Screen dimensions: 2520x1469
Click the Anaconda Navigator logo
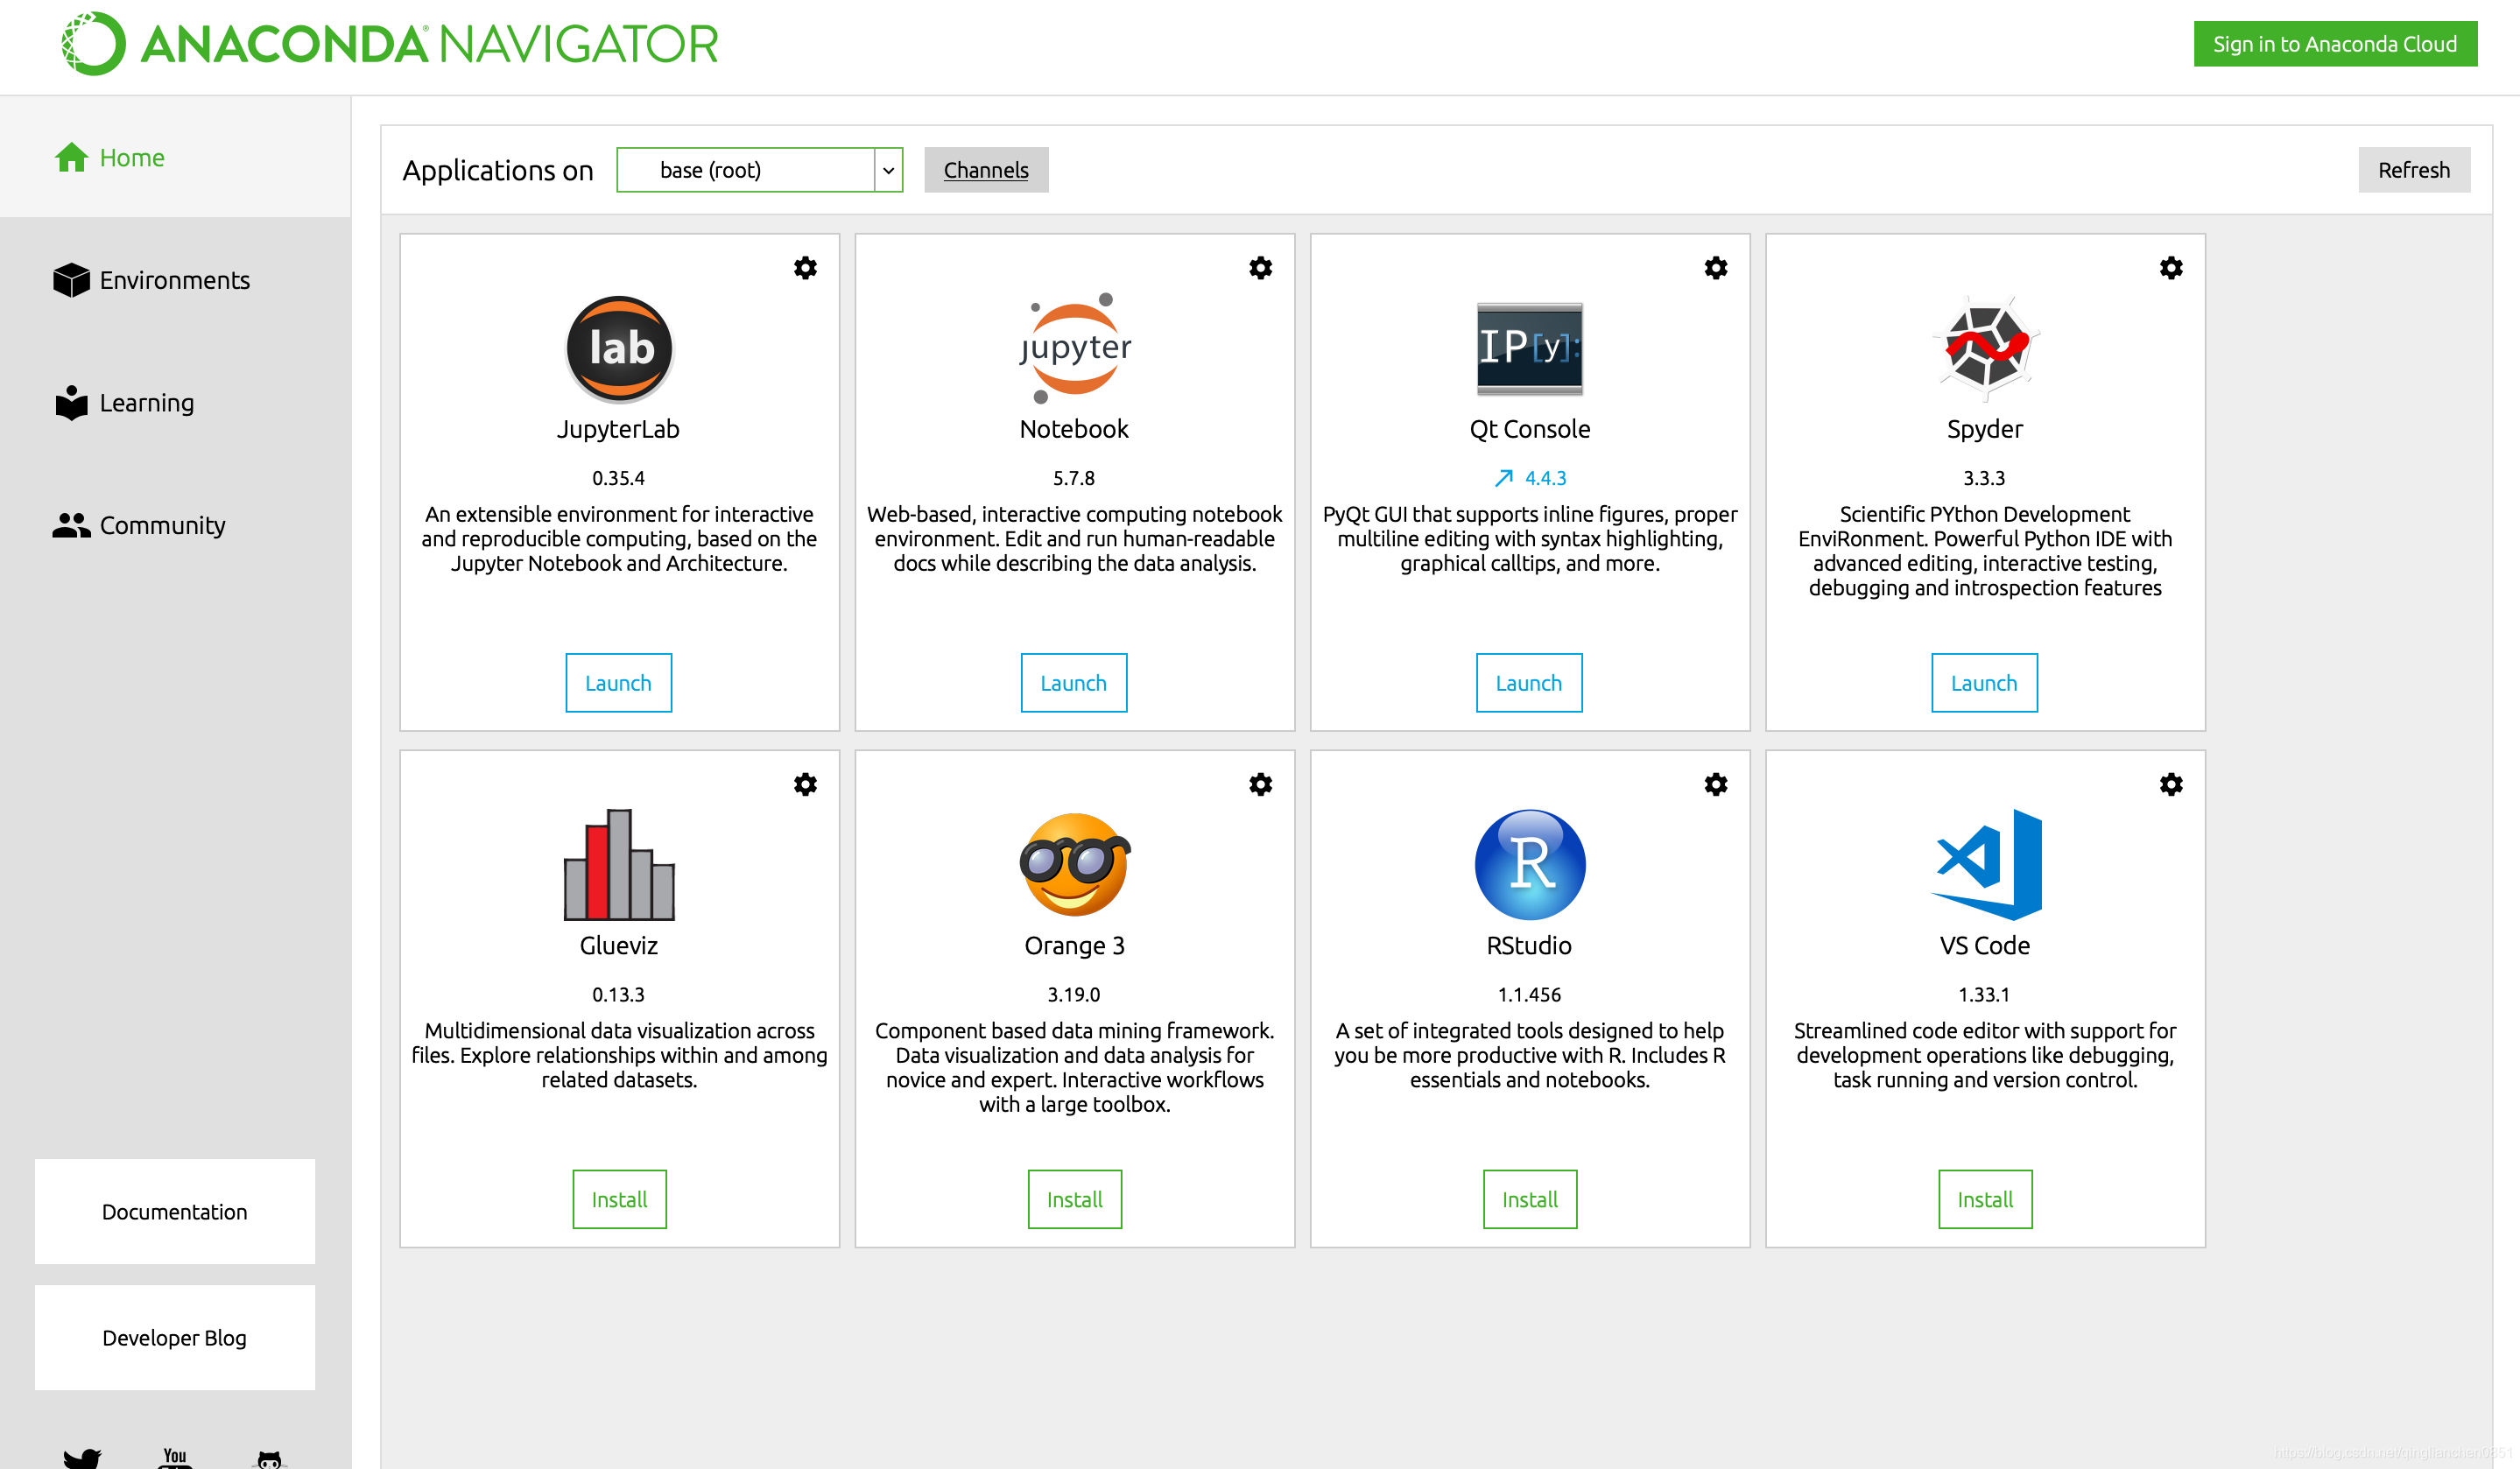(390, 44)
